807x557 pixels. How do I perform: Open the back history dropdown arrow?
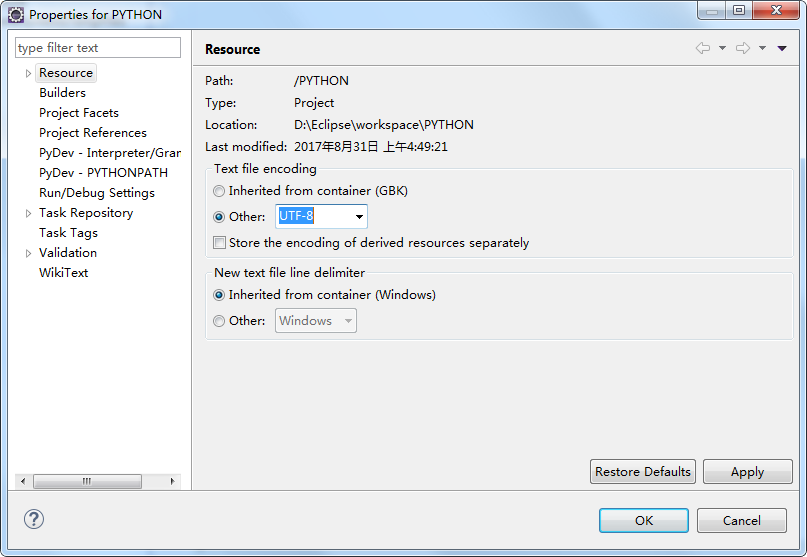tap(722, 48)
